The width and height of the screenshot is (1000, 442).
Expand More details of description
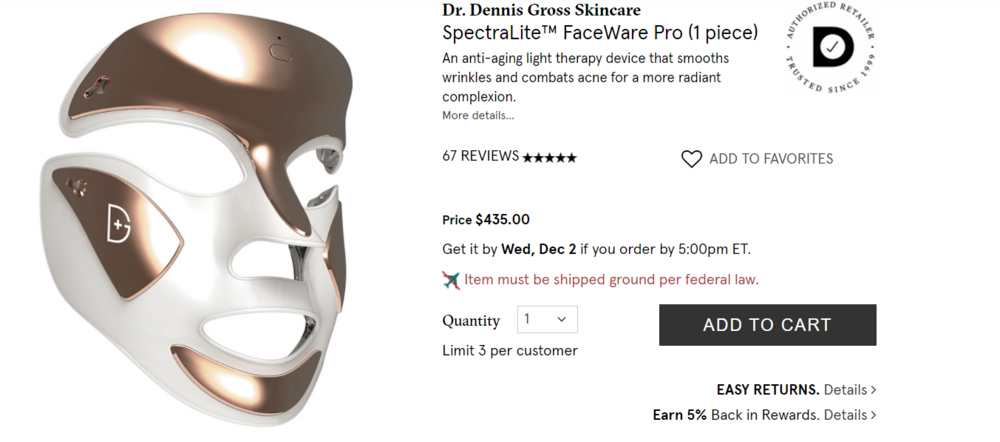click(478, 115)
